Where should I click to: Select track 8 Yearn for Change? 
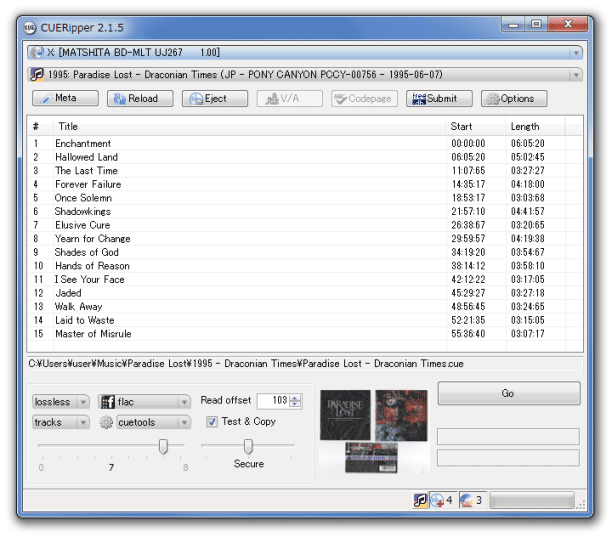coord(304,238)
